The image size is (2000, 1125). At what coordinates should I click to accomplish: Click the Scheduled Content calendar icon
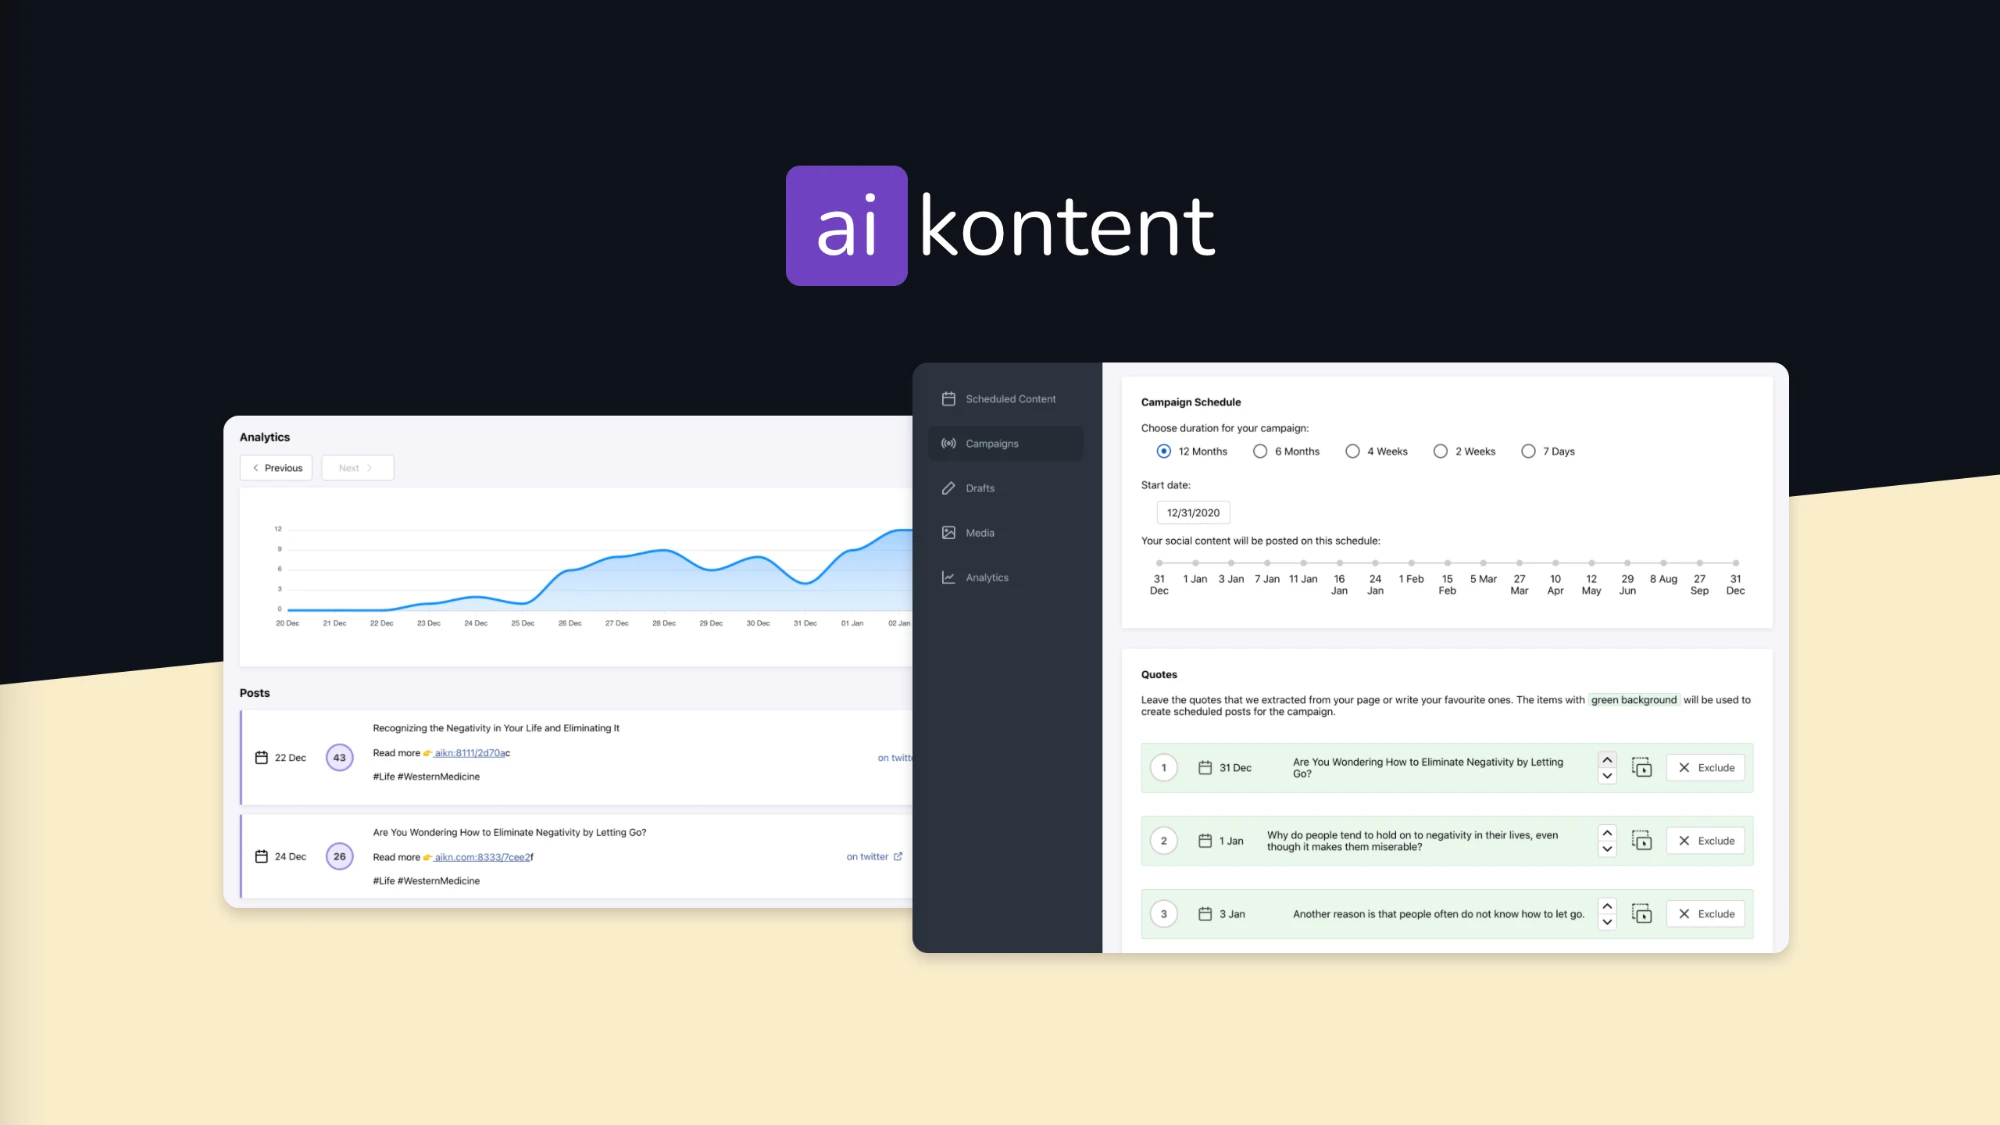tap(948, 399)
